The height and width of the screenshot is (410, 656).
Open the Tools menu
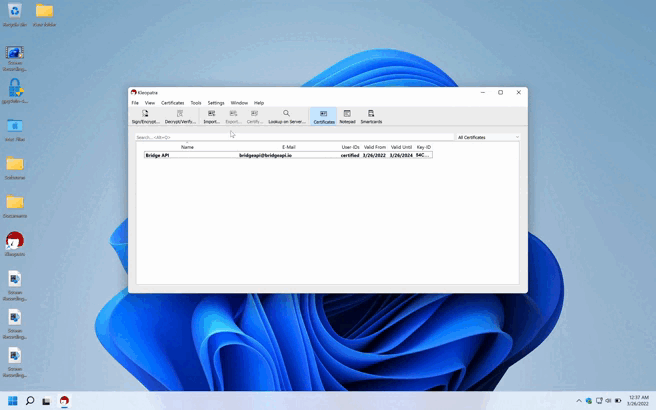point(196,103)
